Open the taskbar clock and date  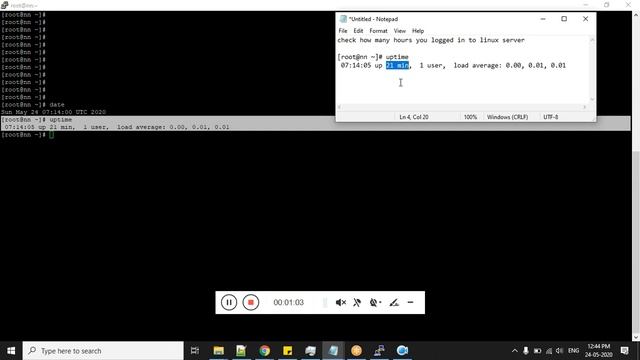[x=598, y=351]
